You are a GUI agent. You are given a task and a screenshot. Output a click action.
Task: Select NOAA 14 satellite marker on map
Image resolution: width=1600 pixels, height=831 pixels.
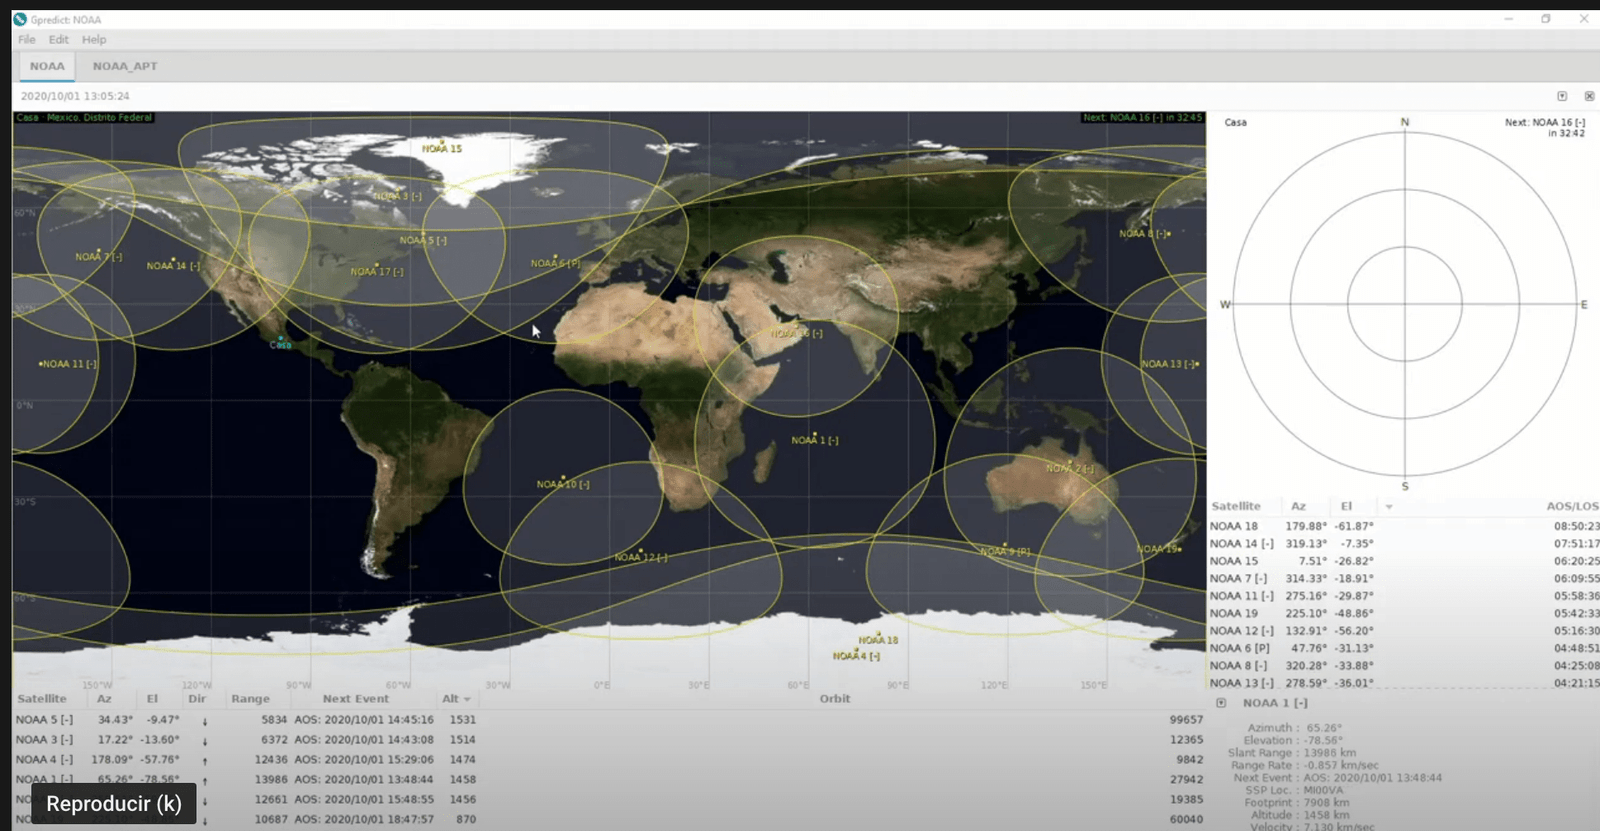pyautogui.click(x=173, y=266)
